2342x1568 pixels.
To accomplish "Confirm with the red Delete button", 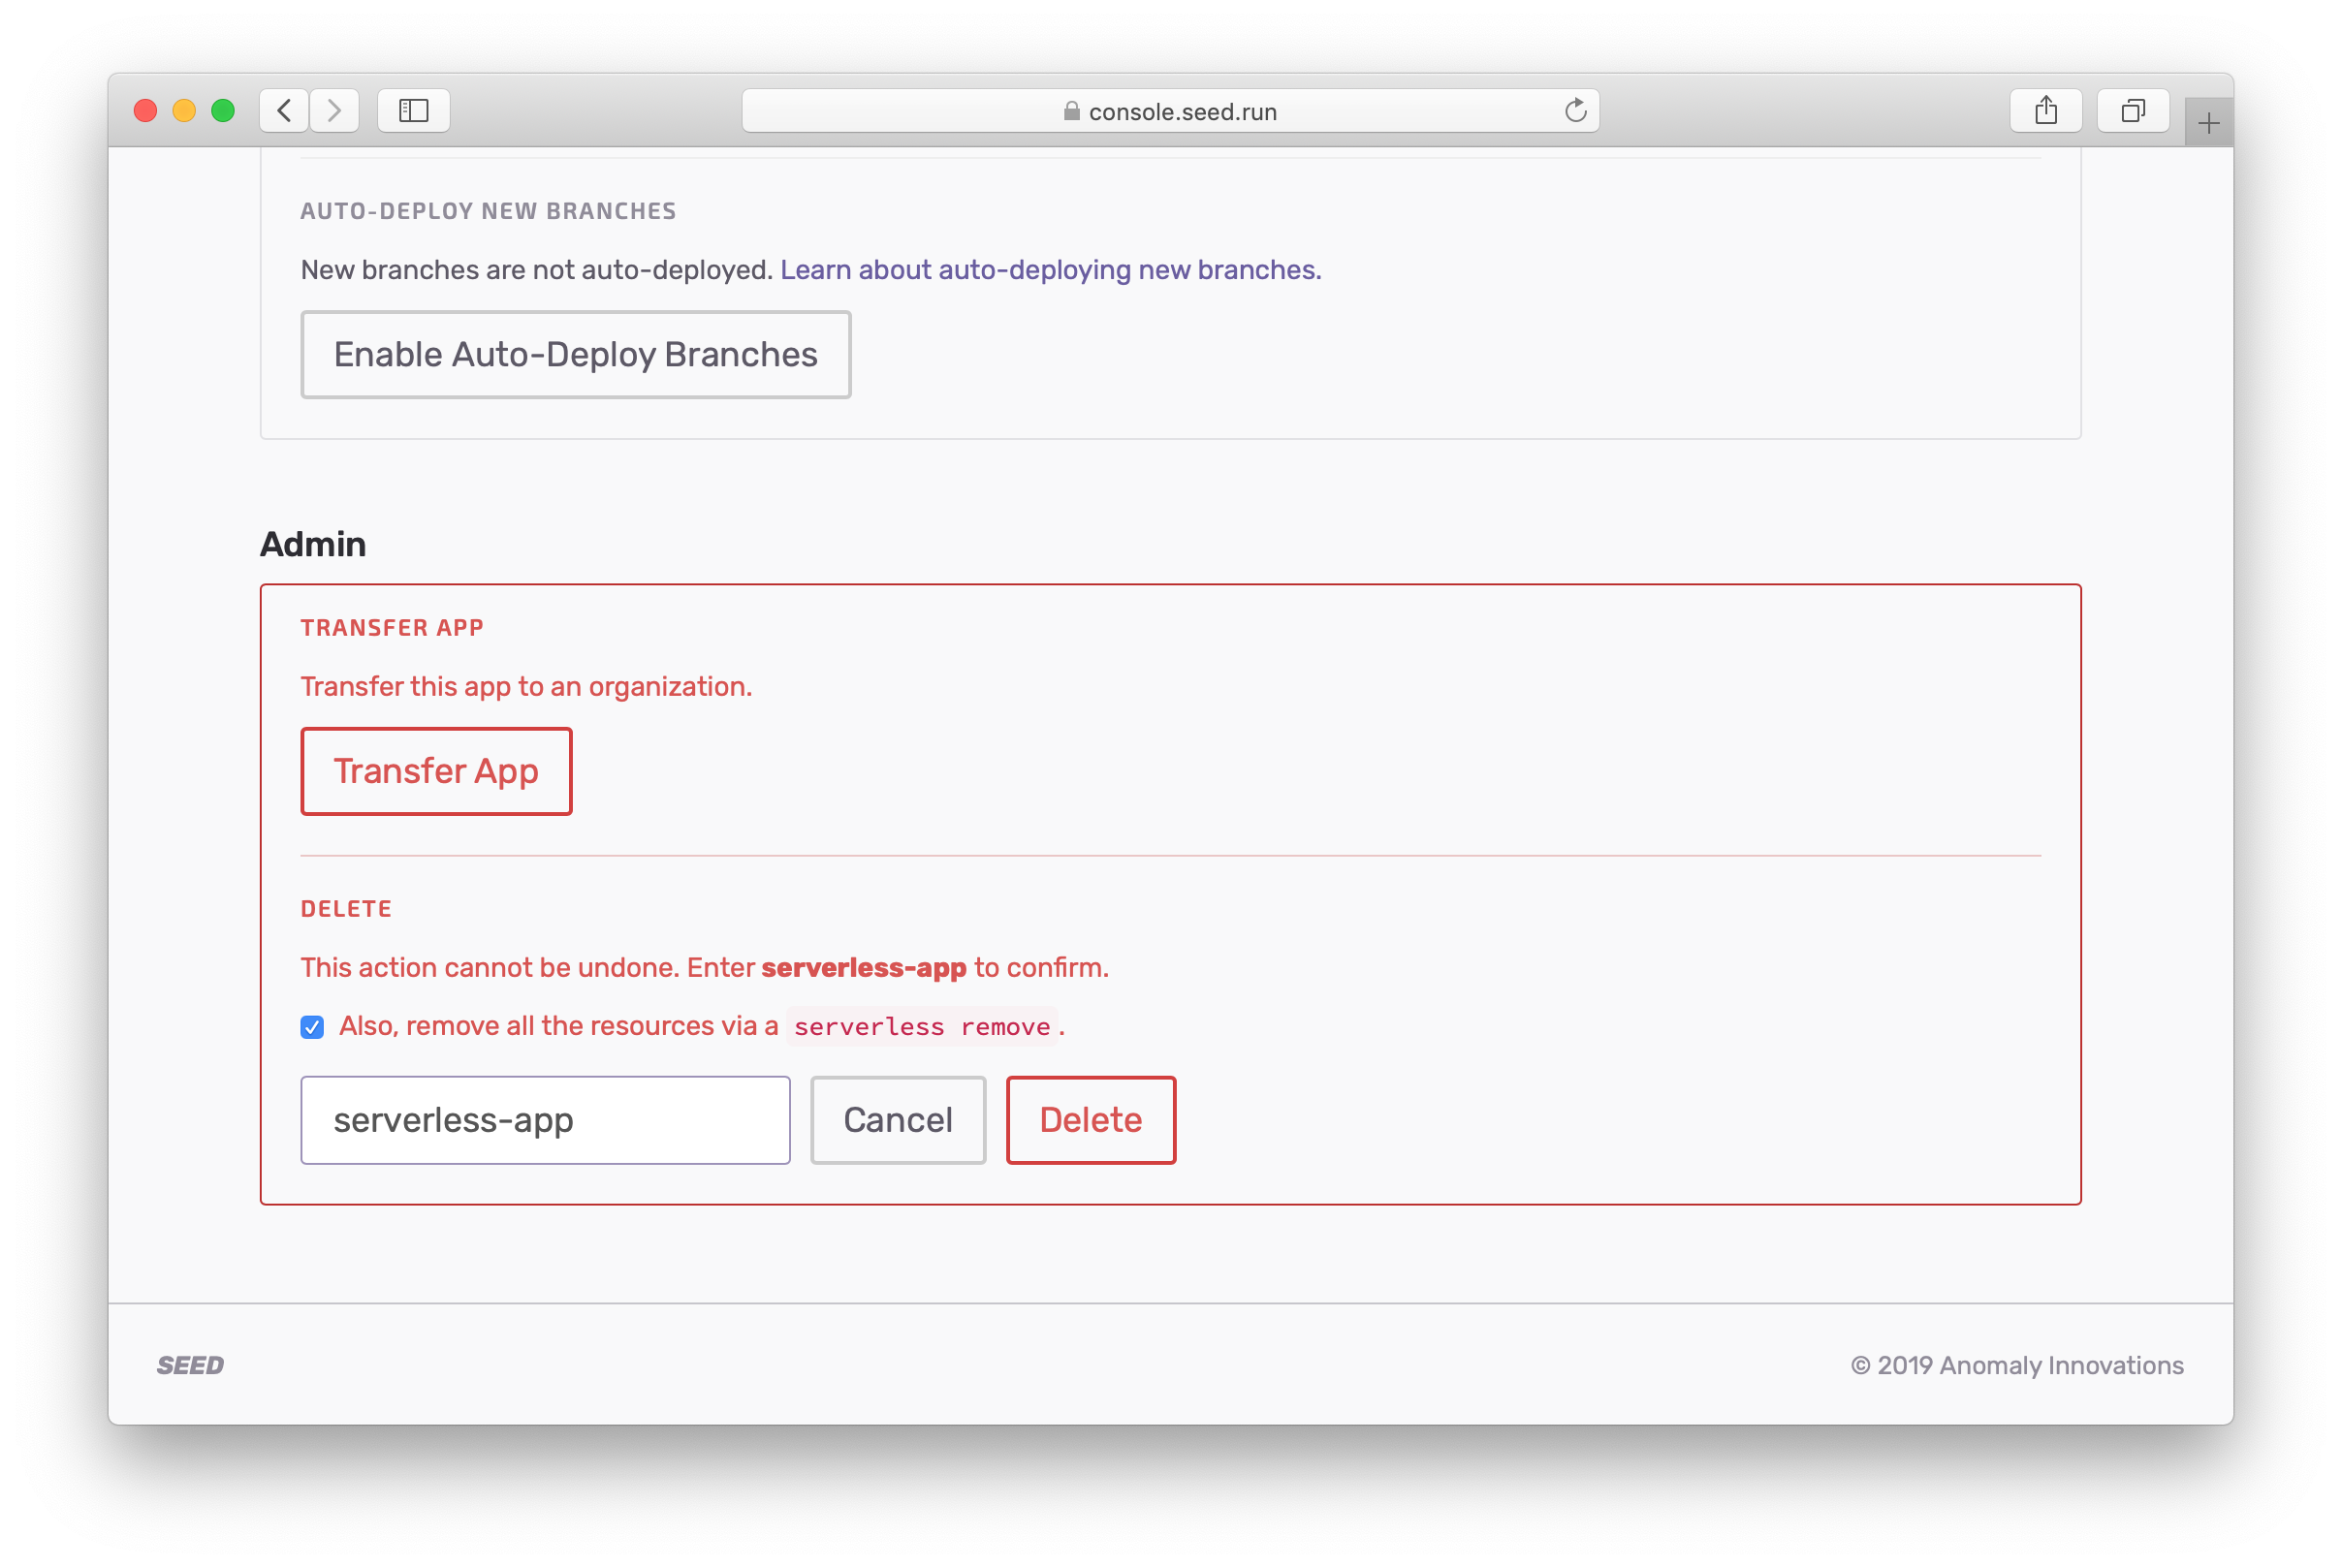I will point(1090,1120).
